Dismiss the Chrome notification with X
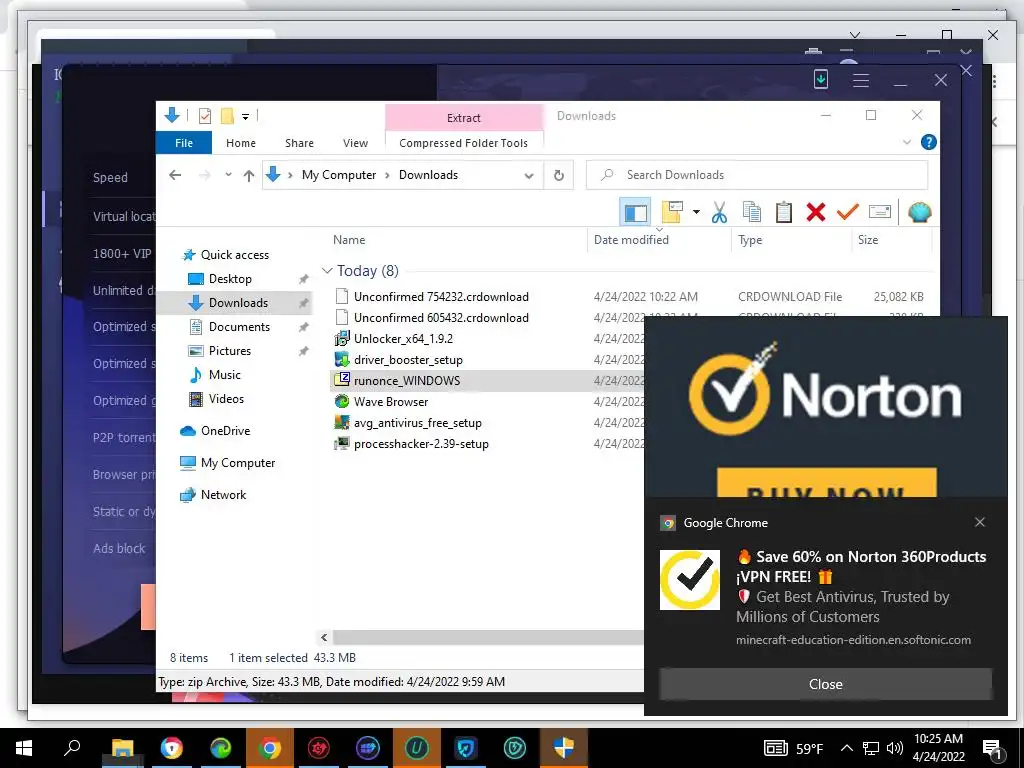Image resolution: width=1024 pixels, height=768 pixels. coord(979,522)
